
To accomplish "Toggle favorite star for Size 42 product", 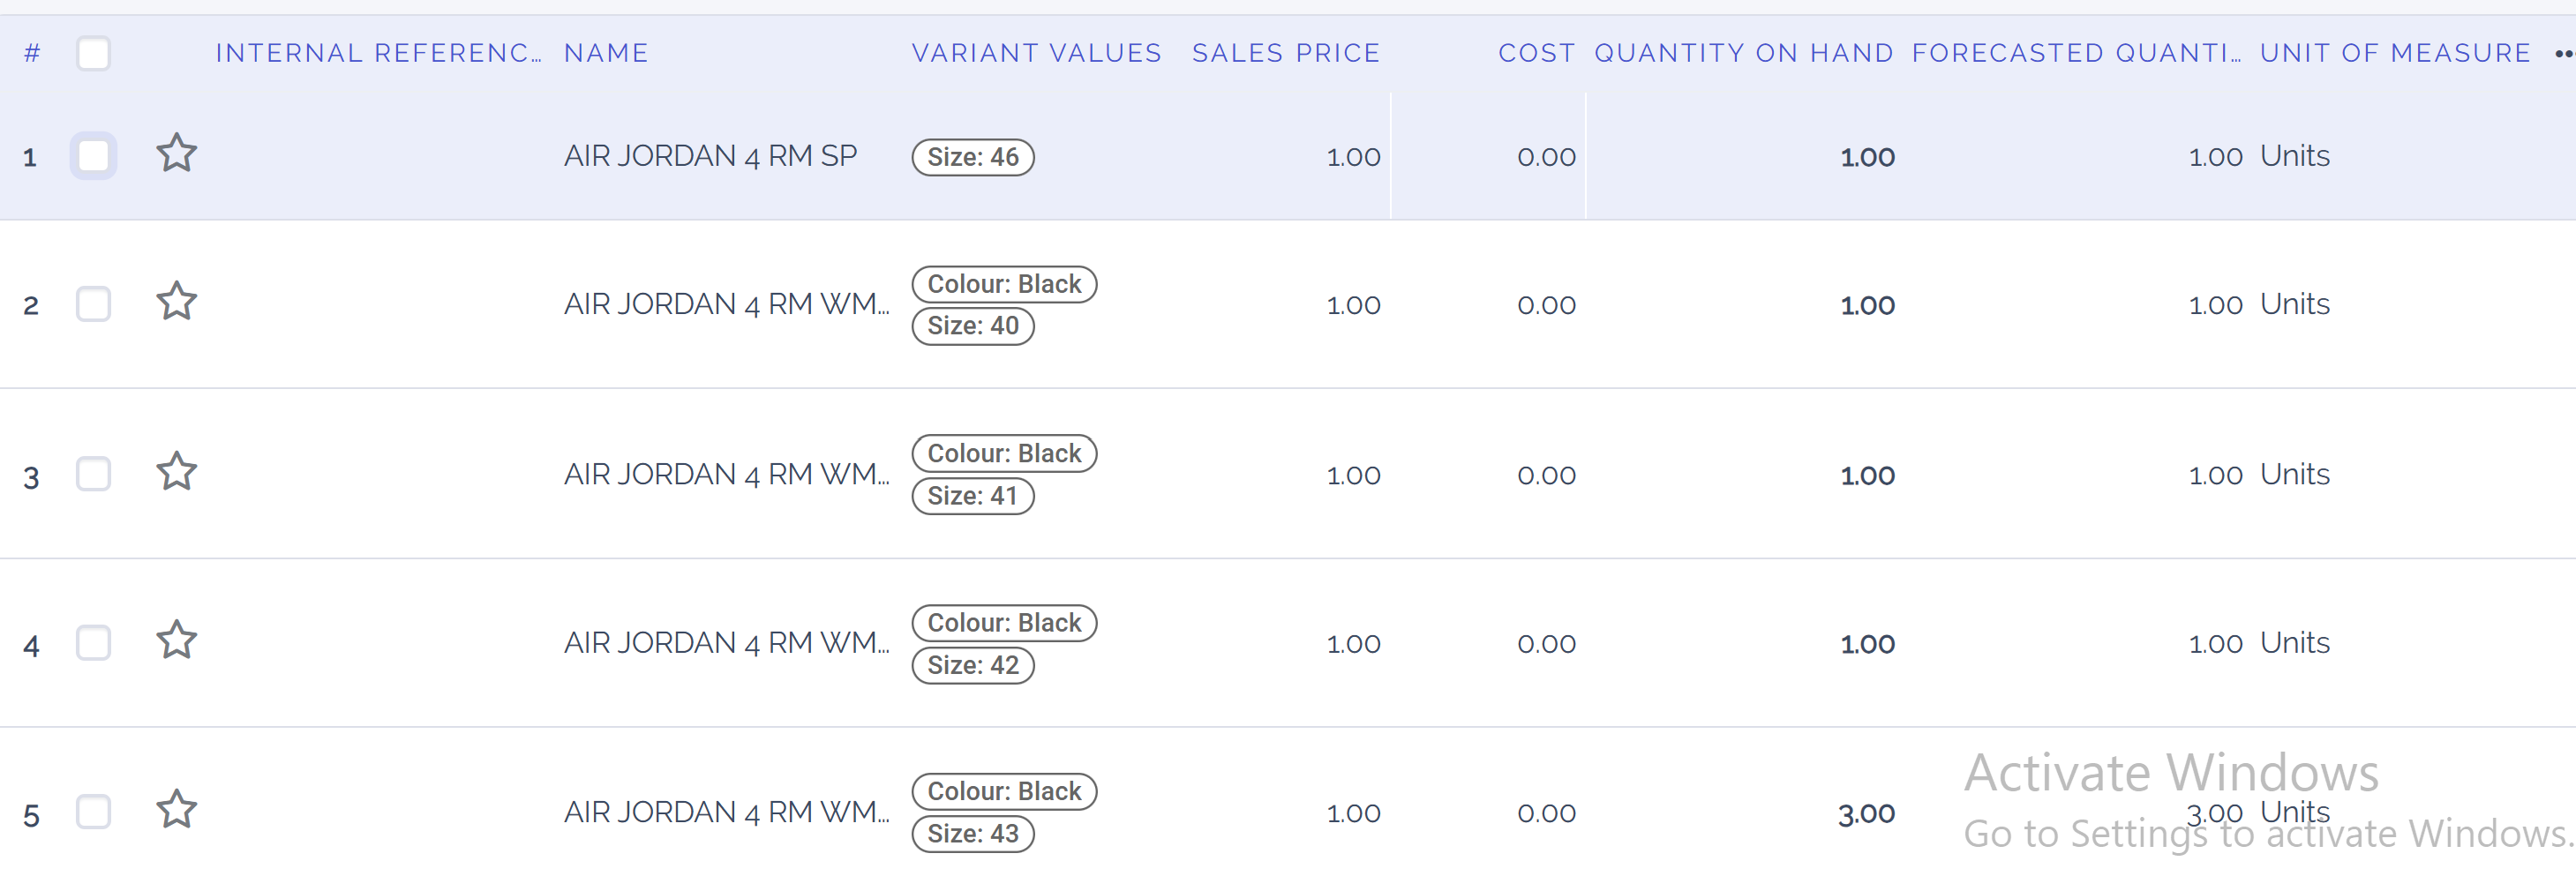I will (176, 641).
